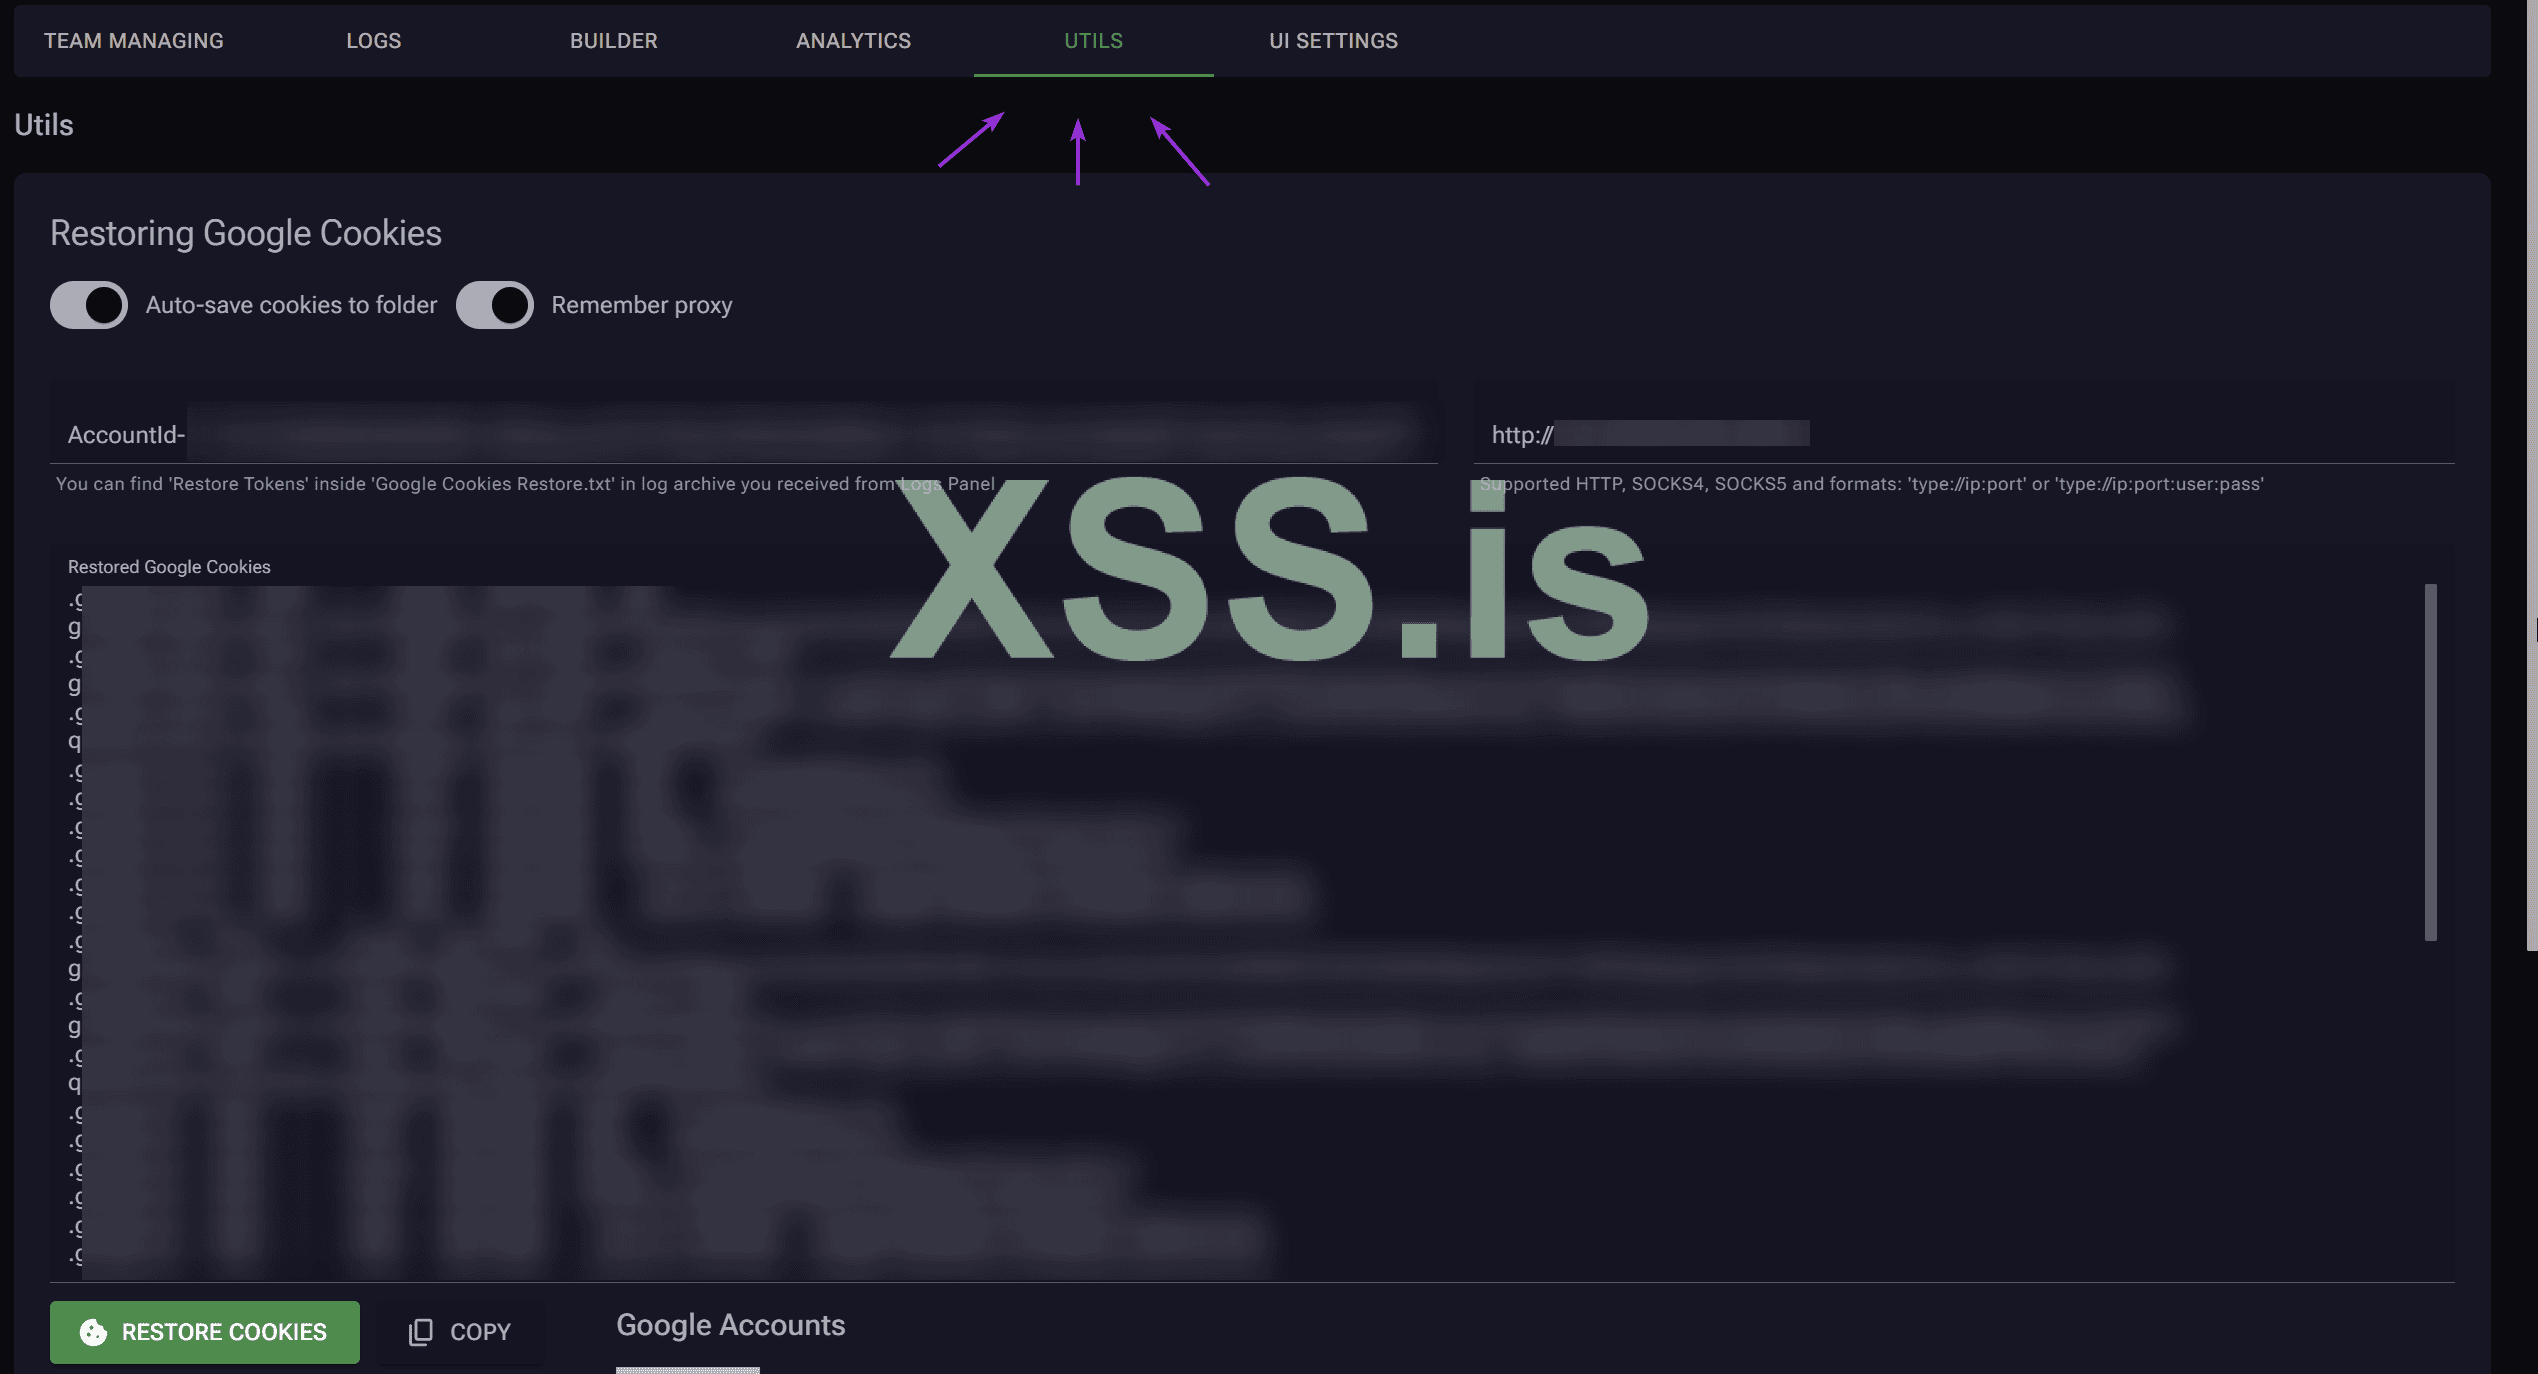Click the cookie icon on Restore Cookies

(93, 1332)
